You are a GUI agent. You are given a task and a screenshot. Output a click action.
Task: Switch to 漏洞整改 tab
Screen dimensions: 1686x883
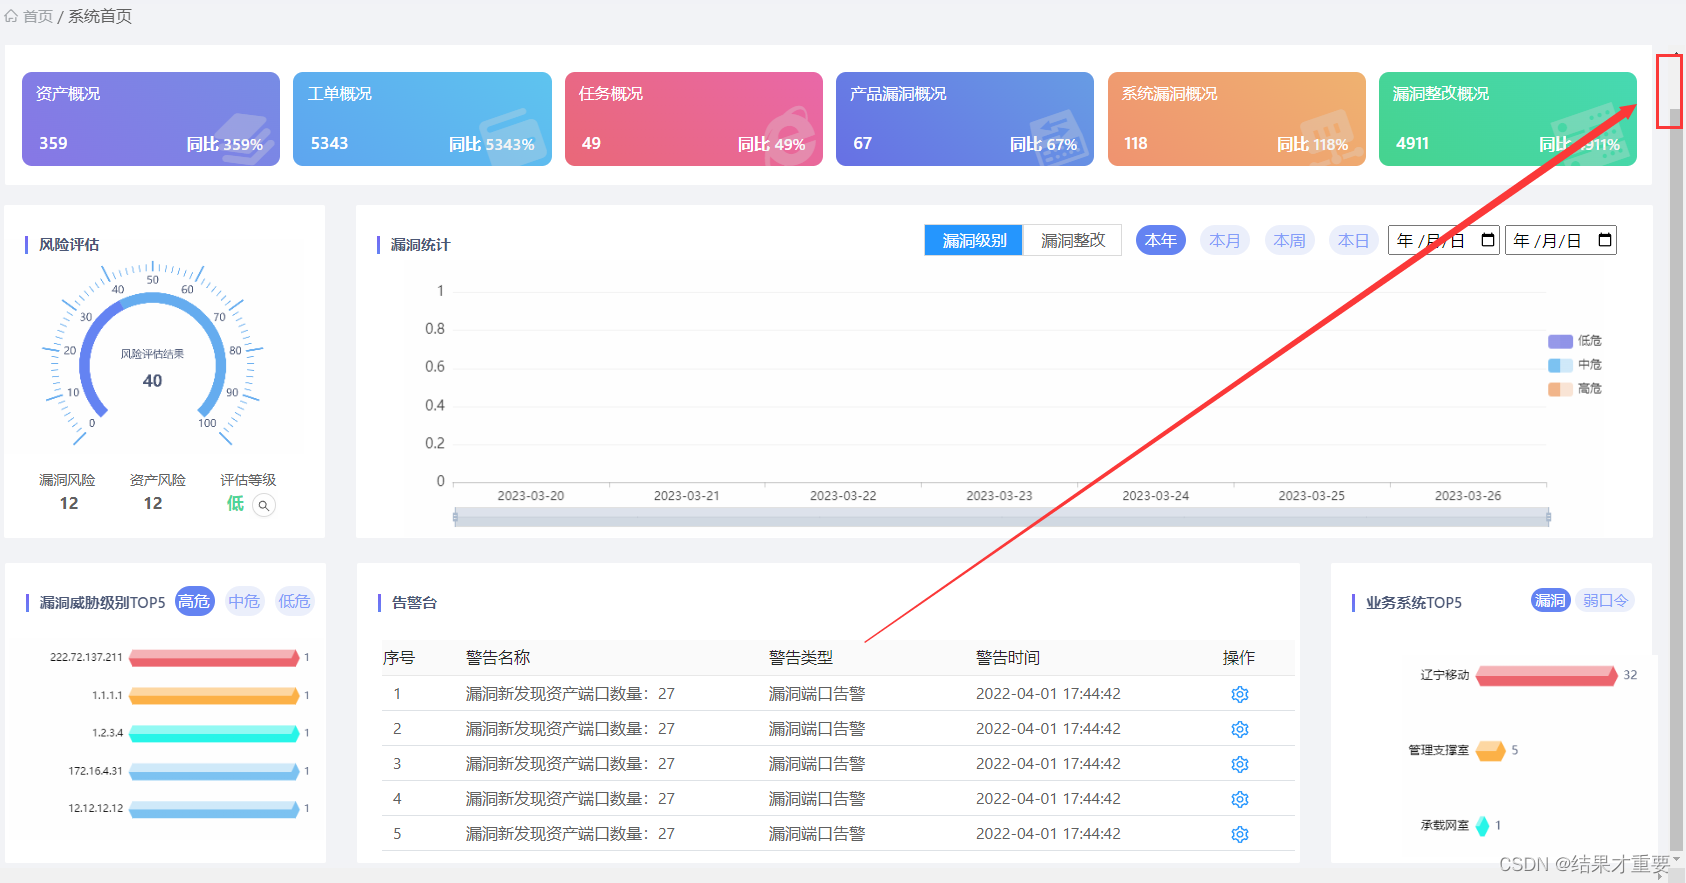click(1072, 240)
